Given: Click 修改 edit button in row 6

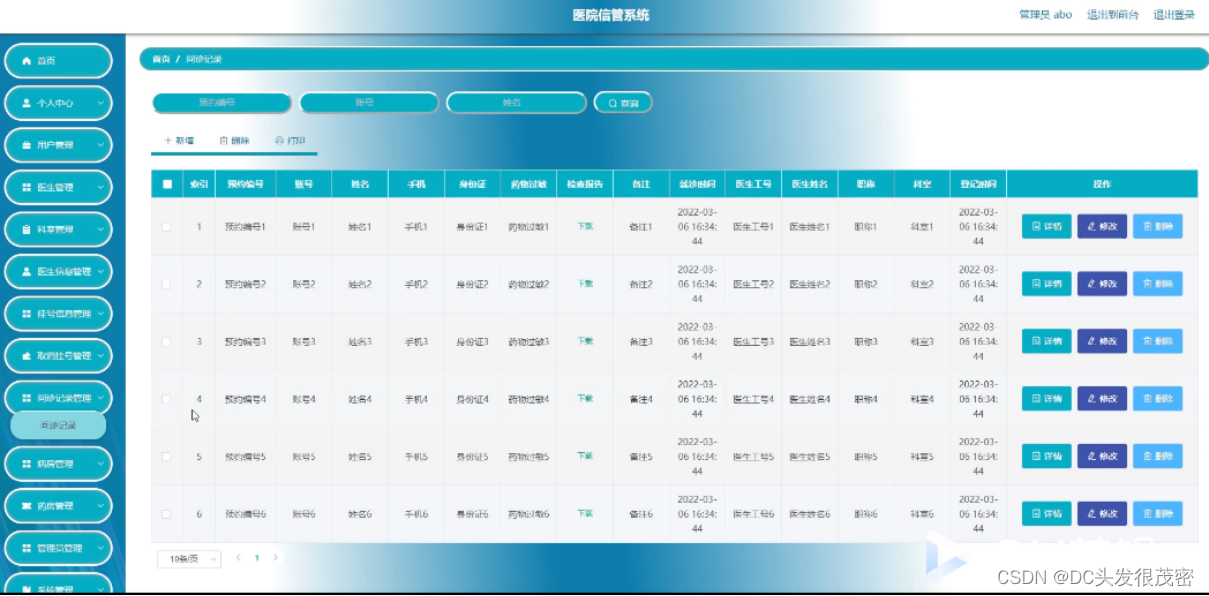Looking at the screenshot, I should [x=1102, y=514].
